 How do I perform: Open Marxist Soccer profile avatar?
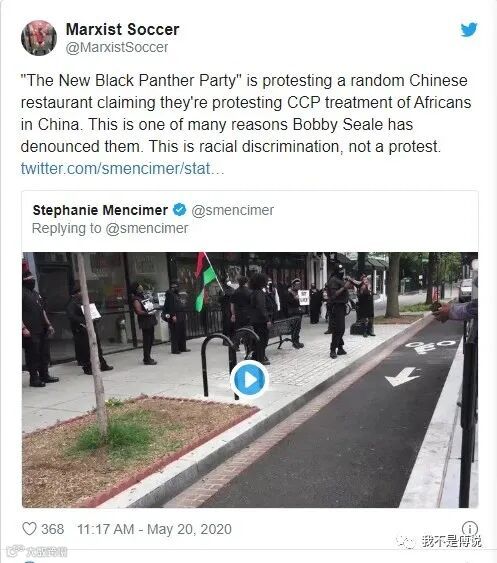pyautogui.click(x=39, y=38)
